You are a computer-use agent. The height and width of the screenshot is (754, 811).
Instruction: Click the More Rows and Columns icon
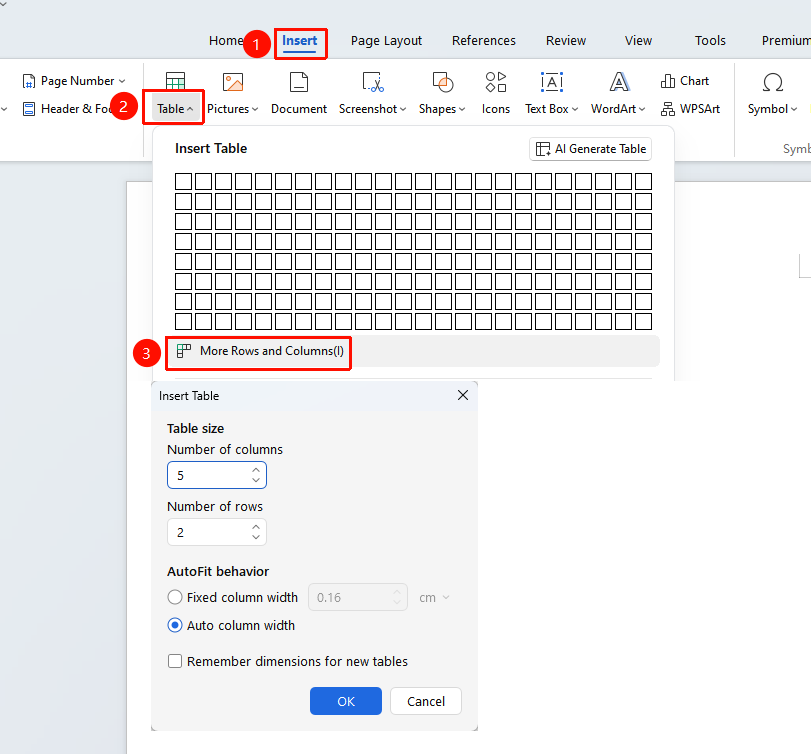(184, 351)
